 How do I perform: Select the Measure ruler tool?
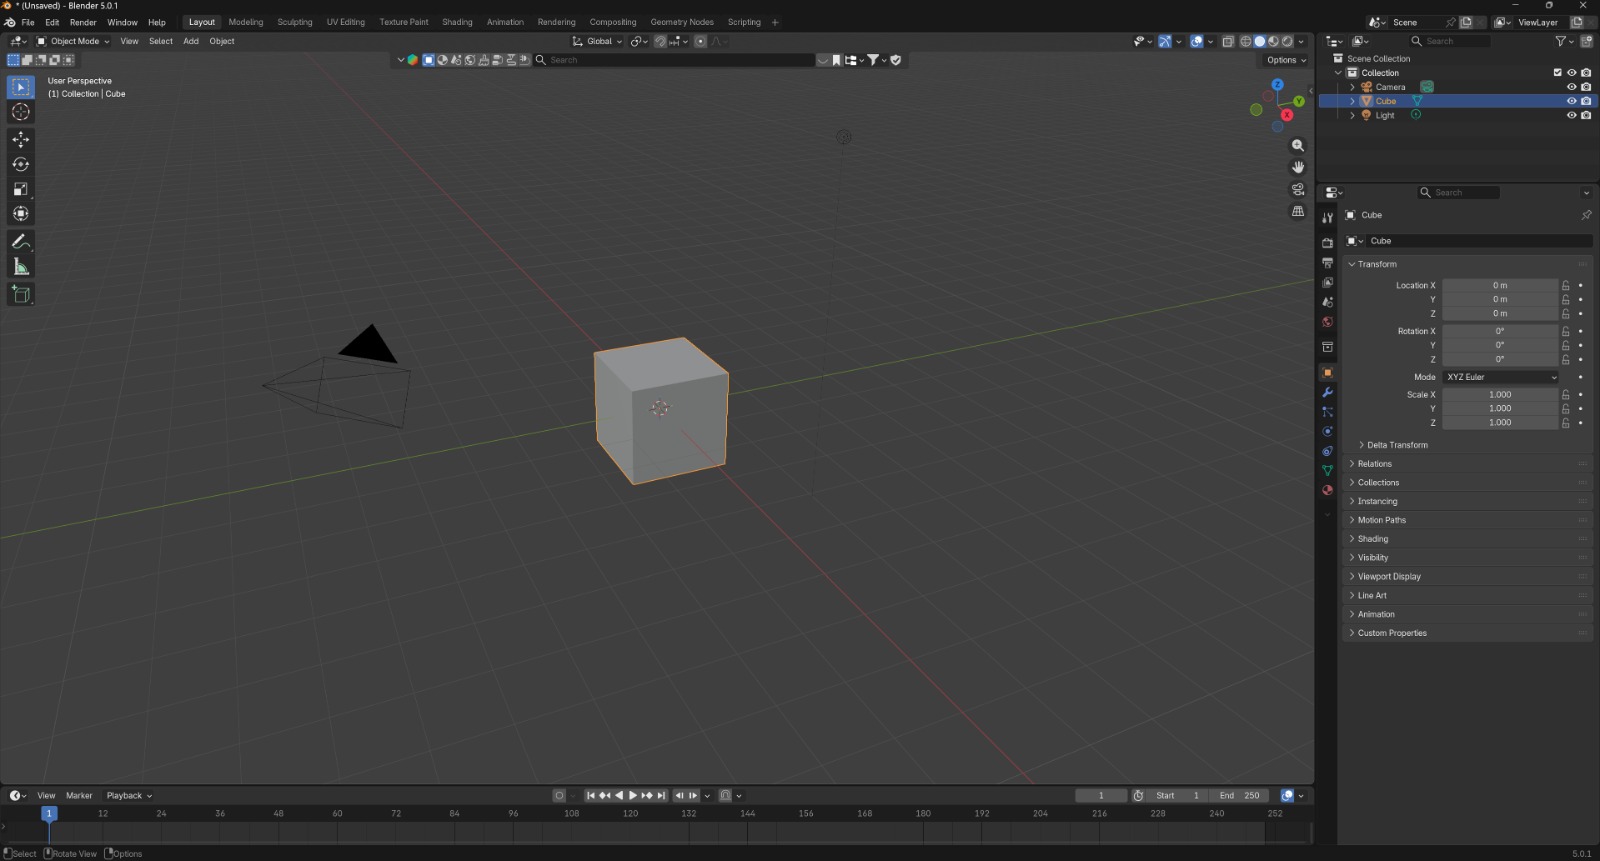pos(21,267)
